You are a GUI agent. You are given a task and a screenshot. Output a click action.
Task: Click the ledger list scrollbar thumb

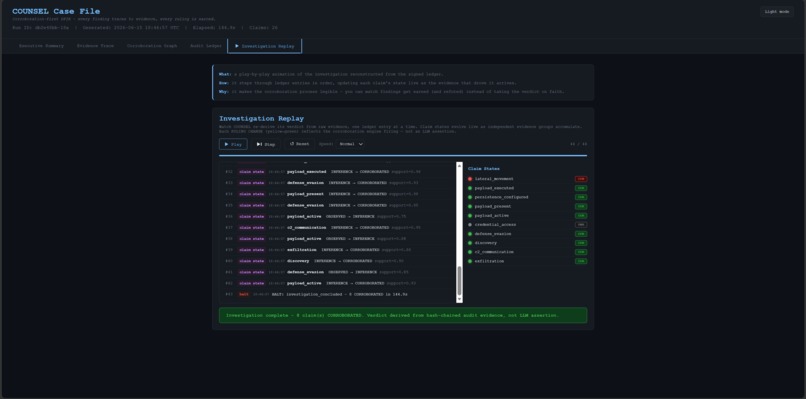[x=460, y=281]
